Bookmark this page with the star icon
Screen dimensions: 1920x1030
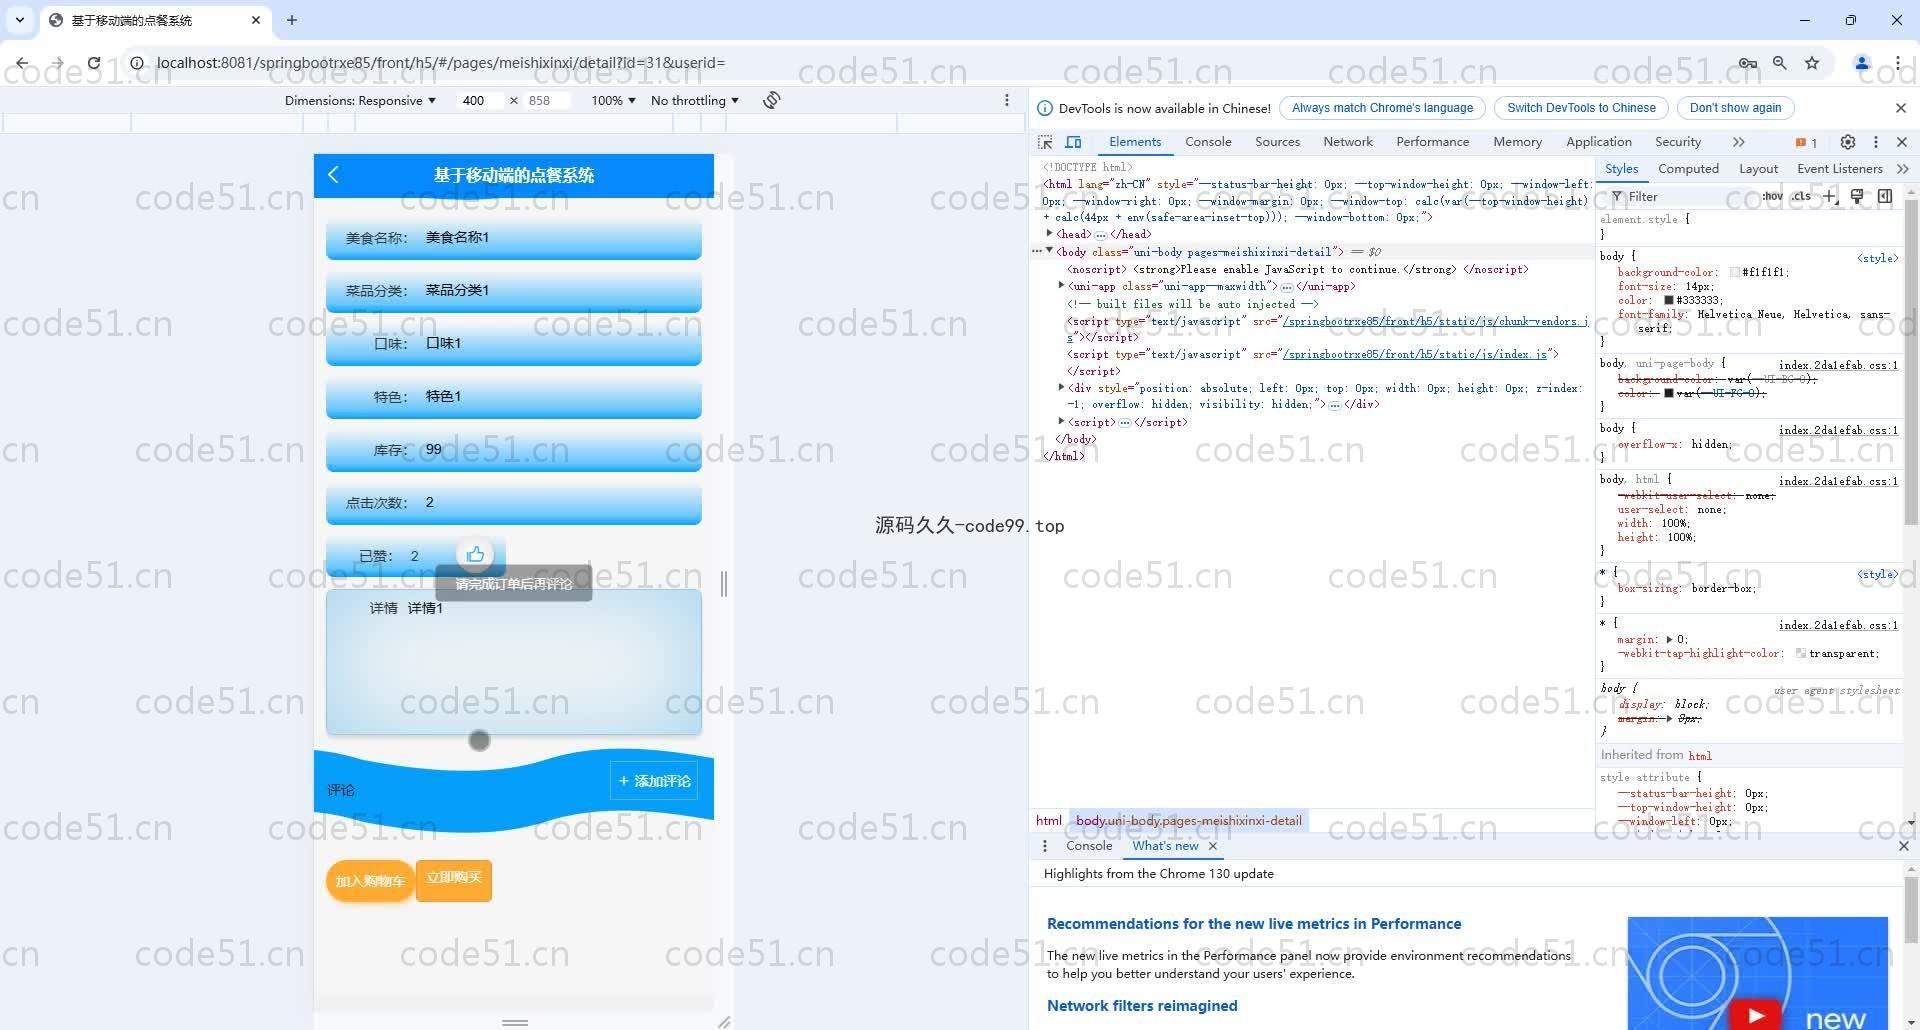tap(1812, 63)
